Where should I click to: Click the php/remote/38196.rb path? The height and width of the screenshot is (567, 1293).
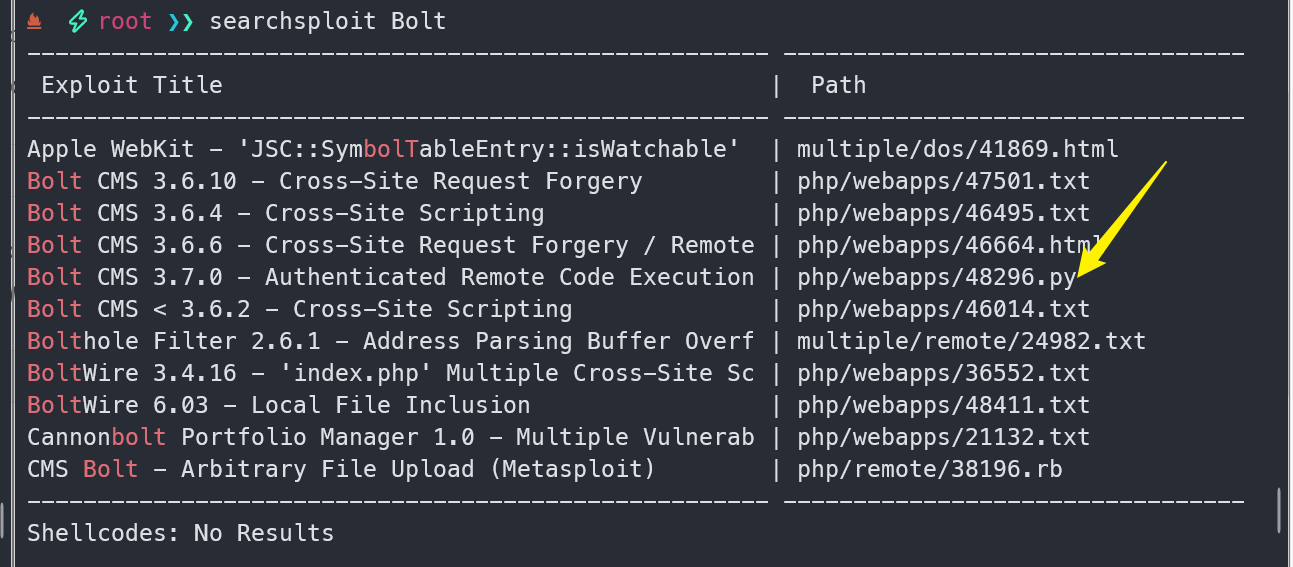(929, 469)
